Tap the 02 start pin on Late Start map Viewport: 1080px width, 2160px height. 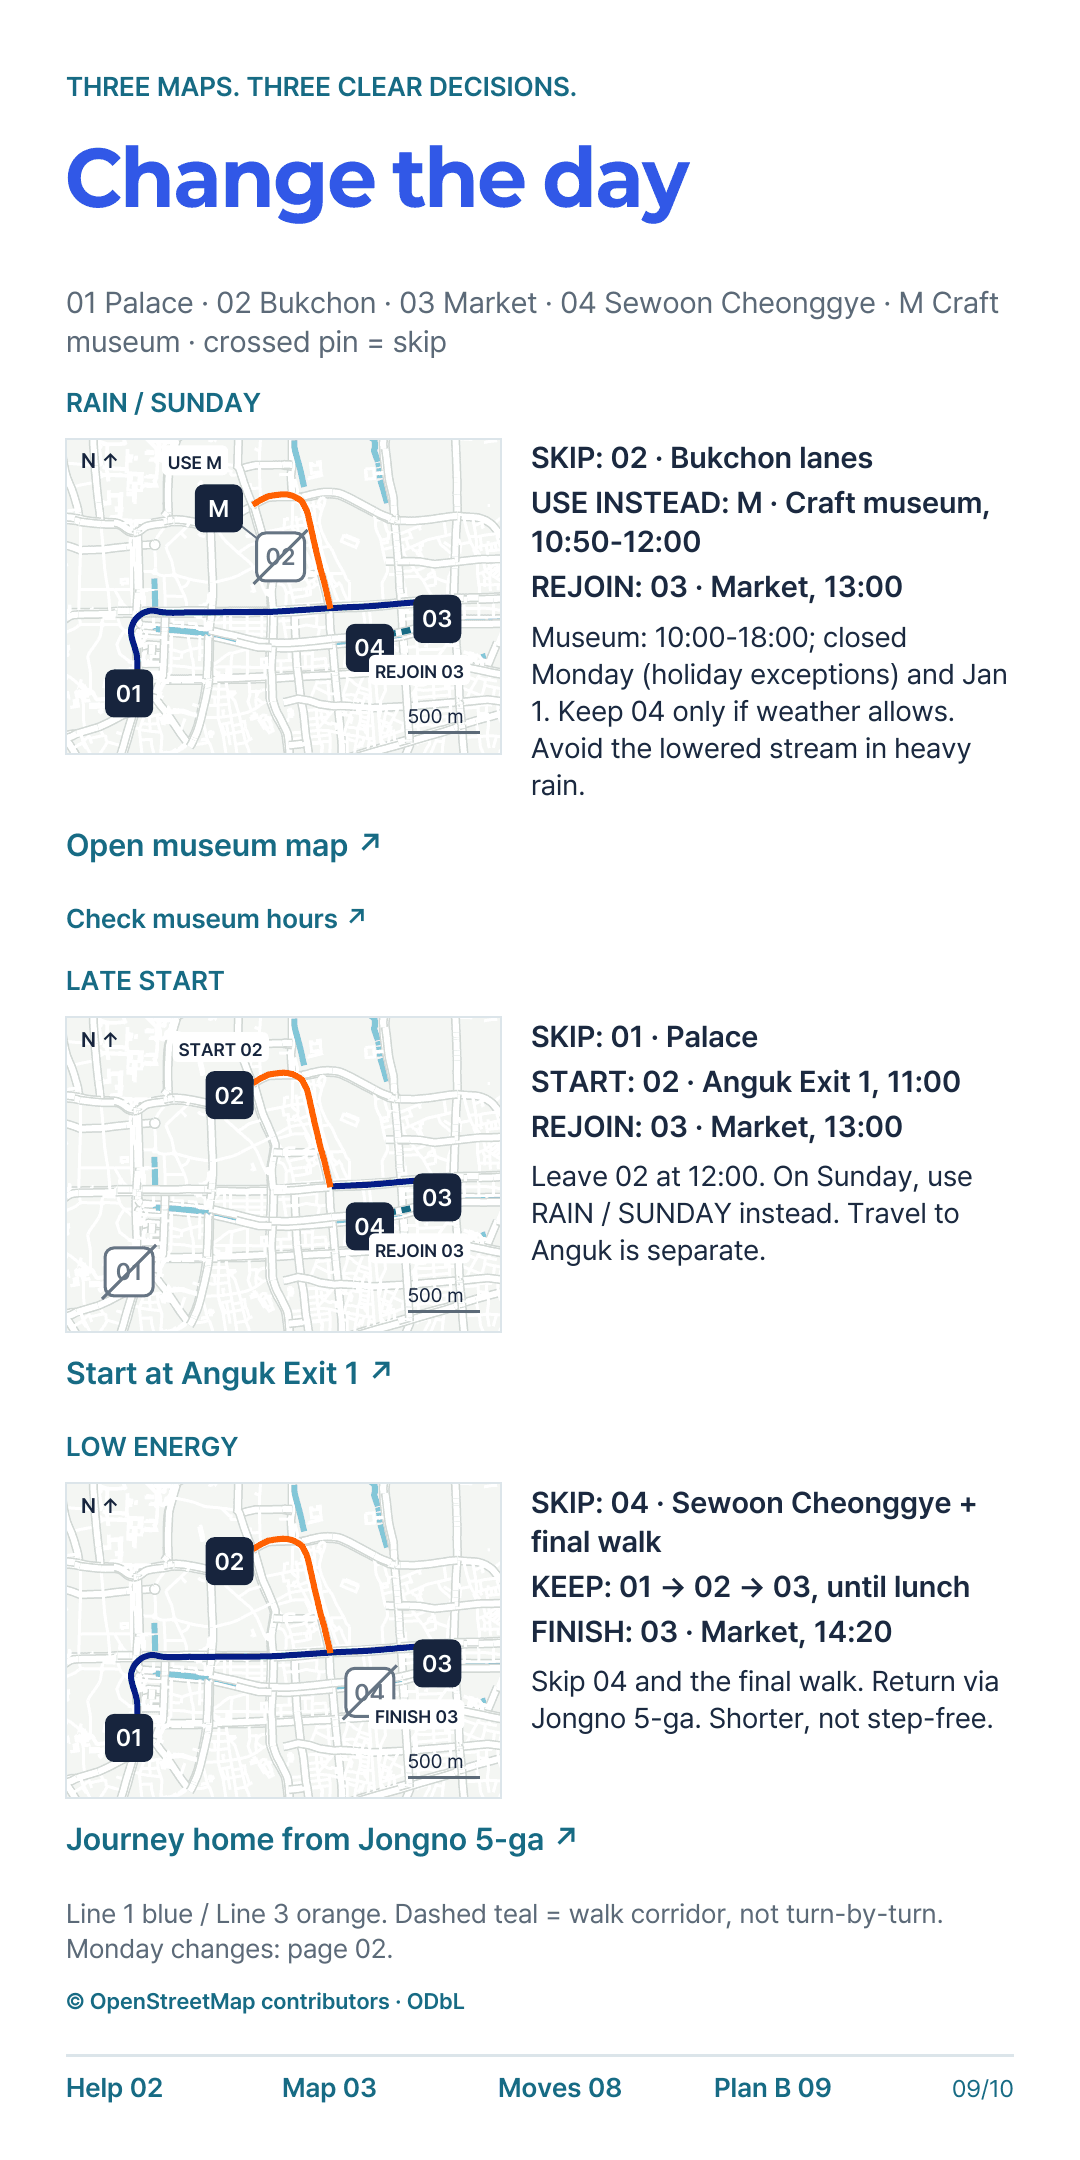click(x=229, y=1095)
